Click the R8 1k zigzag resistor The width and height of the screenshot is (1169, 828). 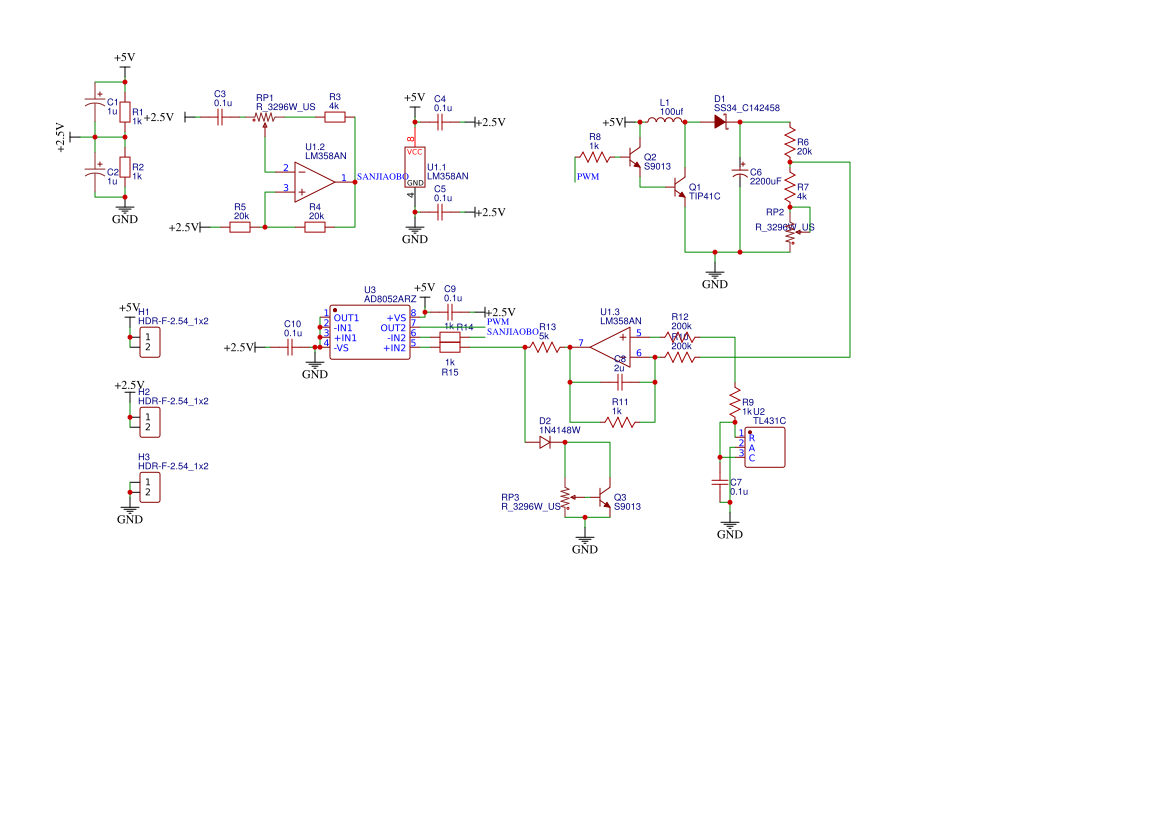coord(596,157)
